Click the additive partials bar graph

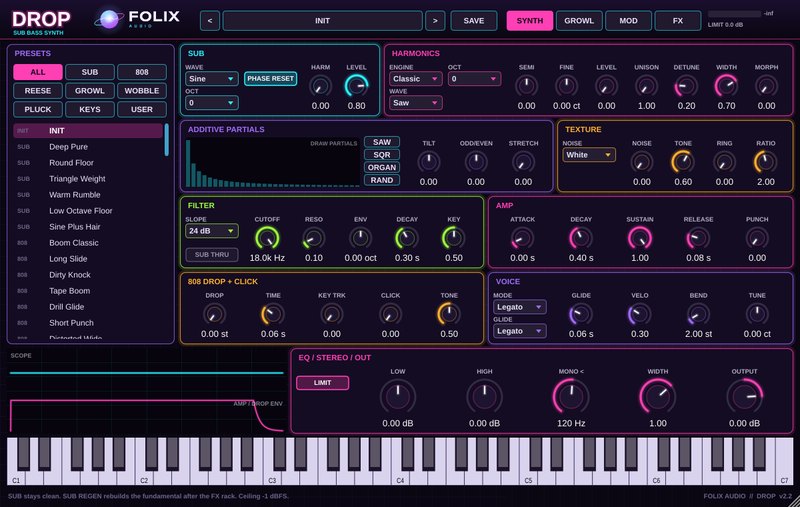pos(272,162)
